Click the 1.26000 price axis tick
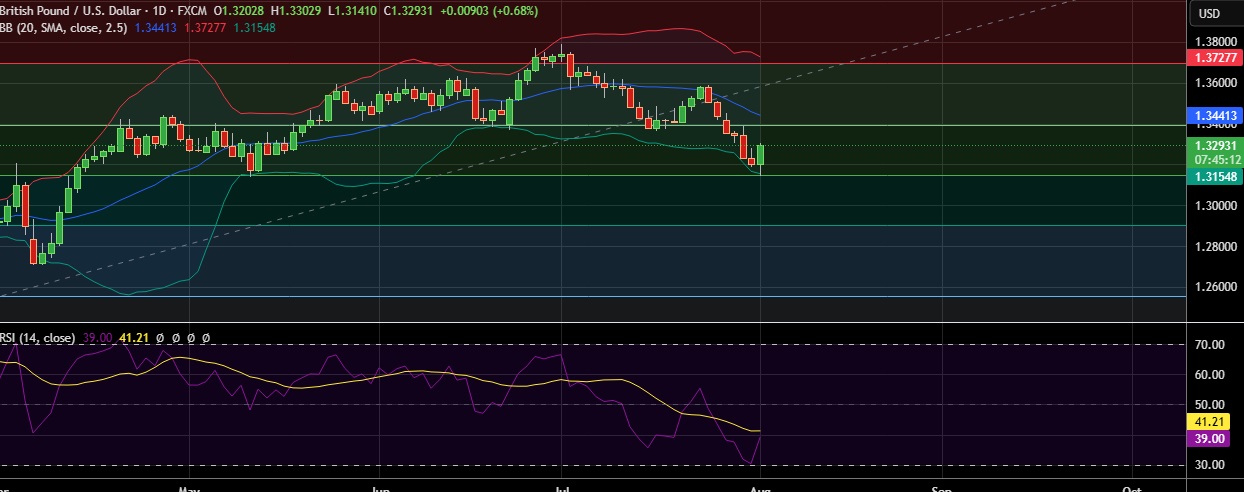Image resolution: width=1244 pixels, height=492 pixels. (x=1218, y=287)
